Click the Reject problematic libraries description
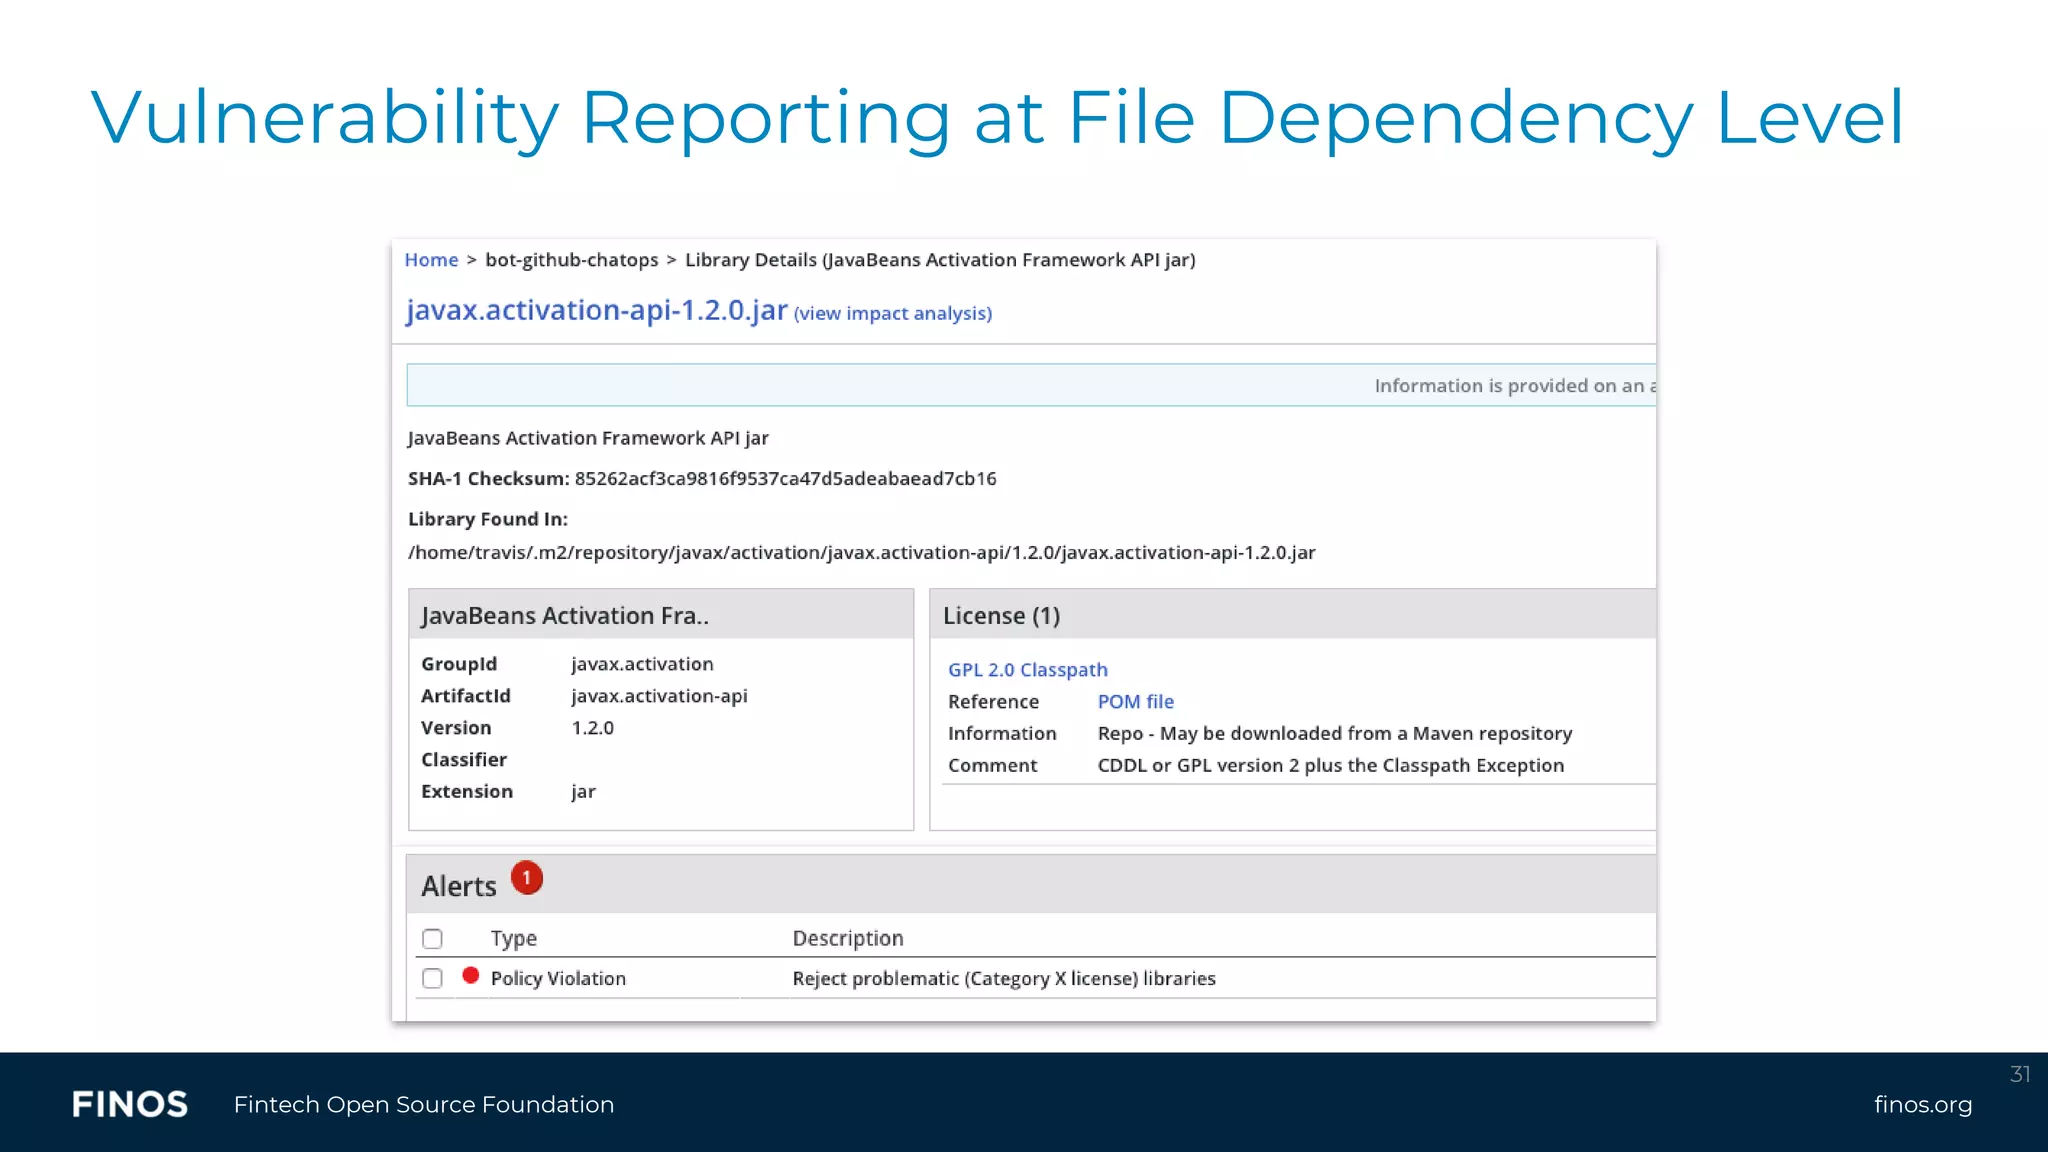 1004,978
